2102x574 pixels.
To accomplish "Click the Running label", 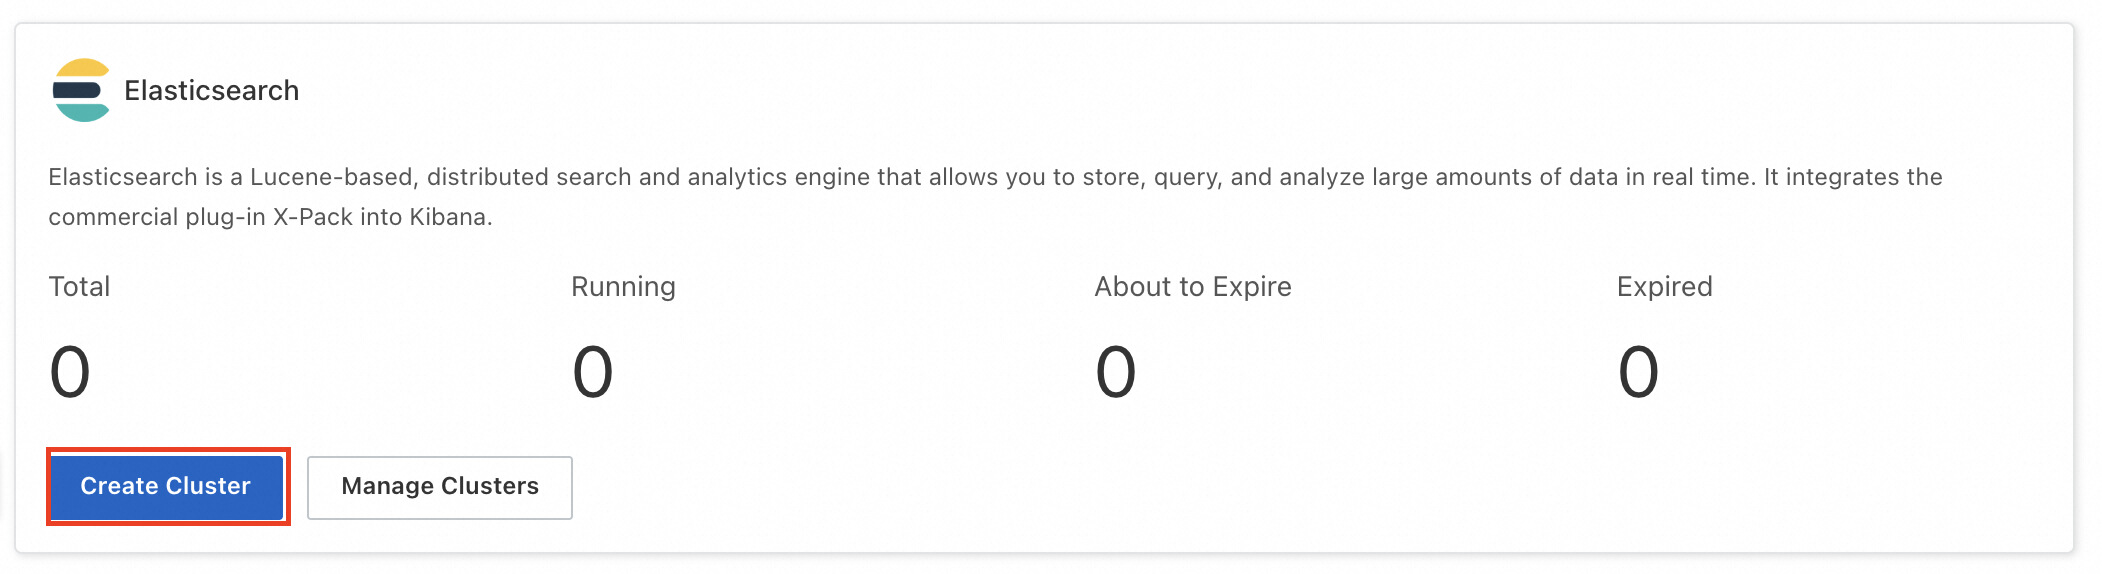I will click(x=623, y=287).
